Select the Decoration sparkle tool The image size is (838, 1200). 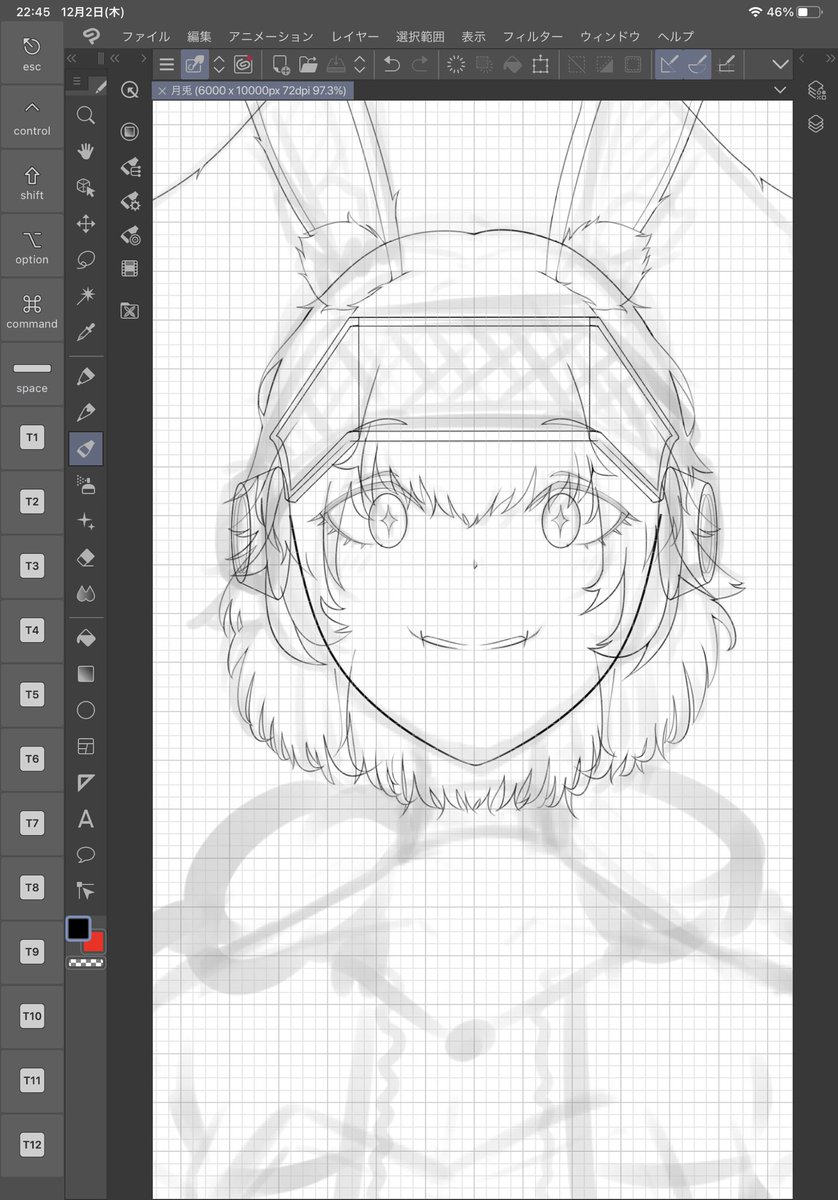coord(86,521)
